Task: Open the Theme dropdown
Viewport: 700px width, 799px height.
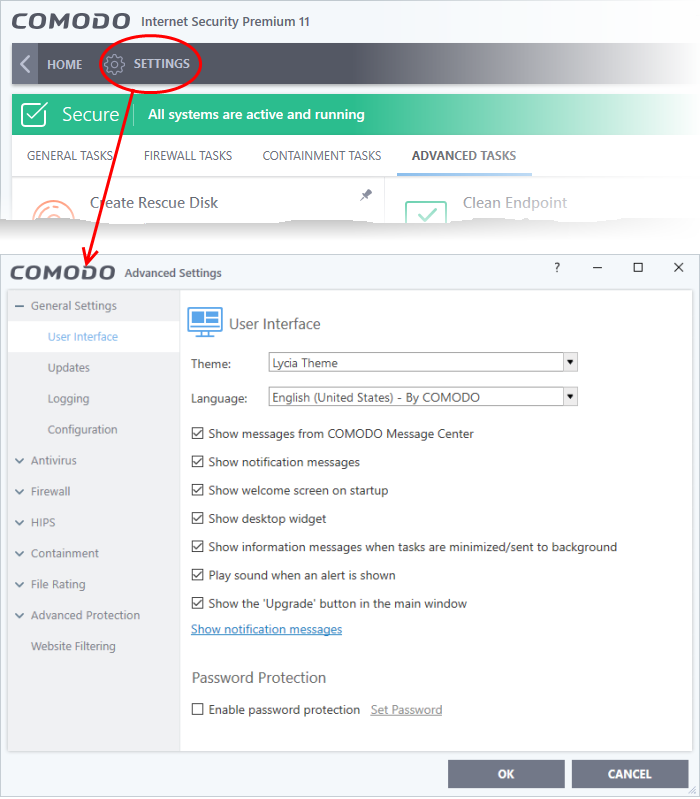Action: point(571,362)
